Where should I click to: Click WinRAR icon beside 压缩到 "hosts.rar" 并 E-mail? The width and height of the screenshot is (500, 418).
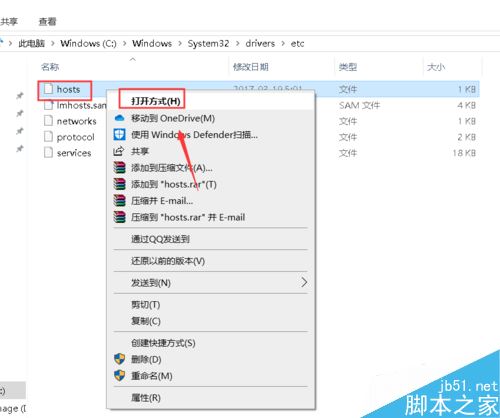tap(119, 217)
